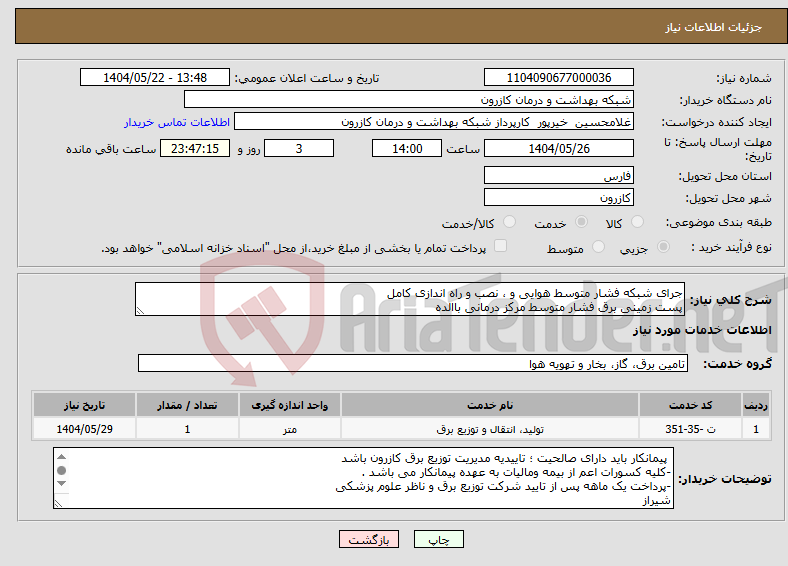Click the buyer organization name field
Viewport: 788px width, 566px height.
pyautogui.click(x=409, y=100)
